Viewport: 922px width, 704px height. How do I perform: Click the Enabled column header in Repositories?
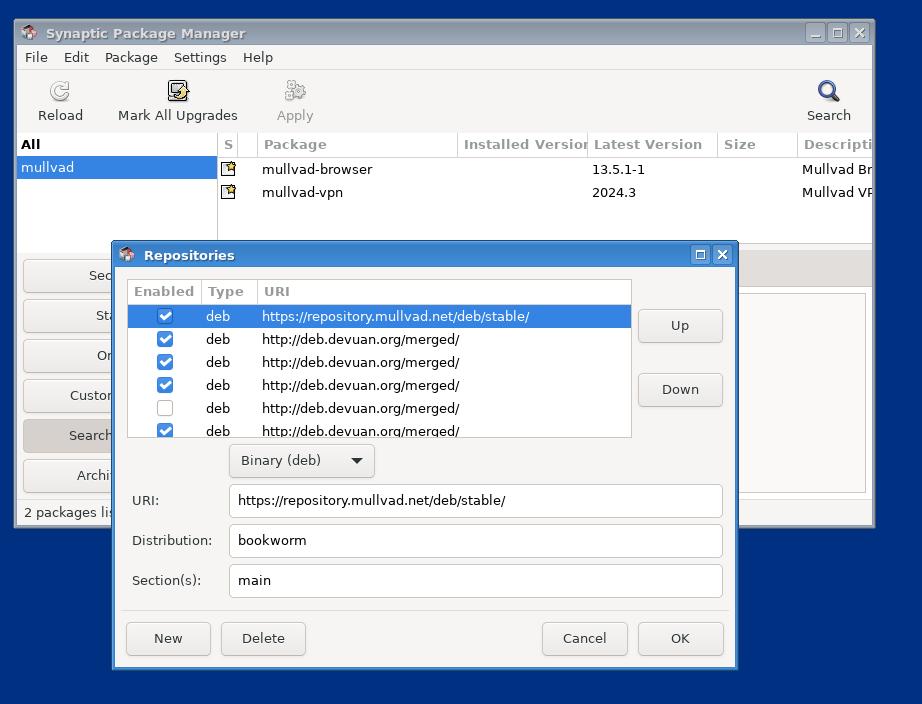164,292
